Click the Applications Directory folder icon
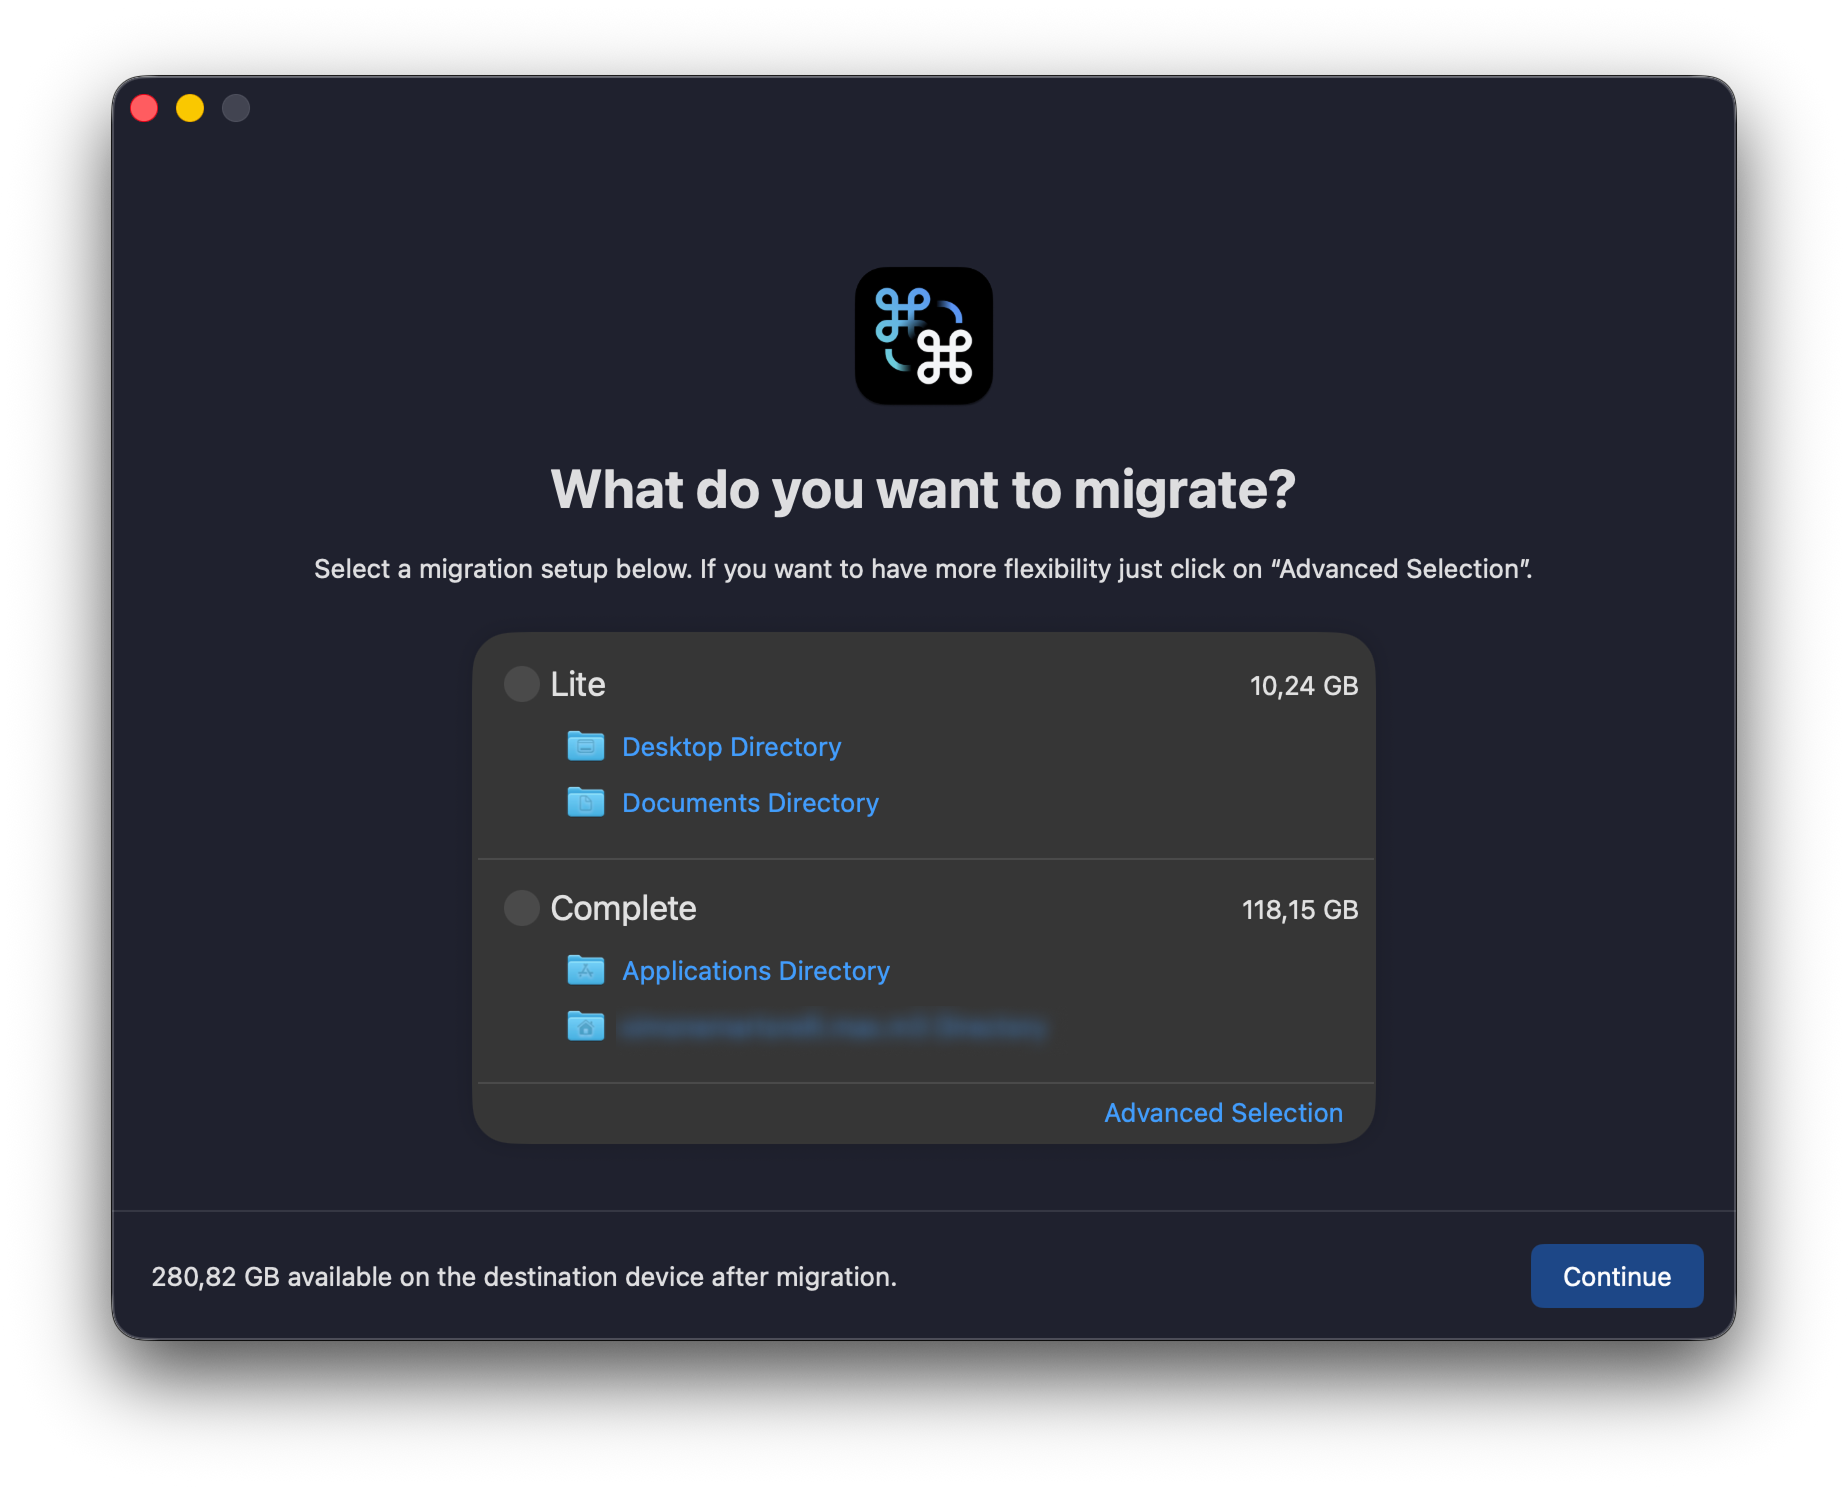The image size is (1848, 1488). pos(585,970)
